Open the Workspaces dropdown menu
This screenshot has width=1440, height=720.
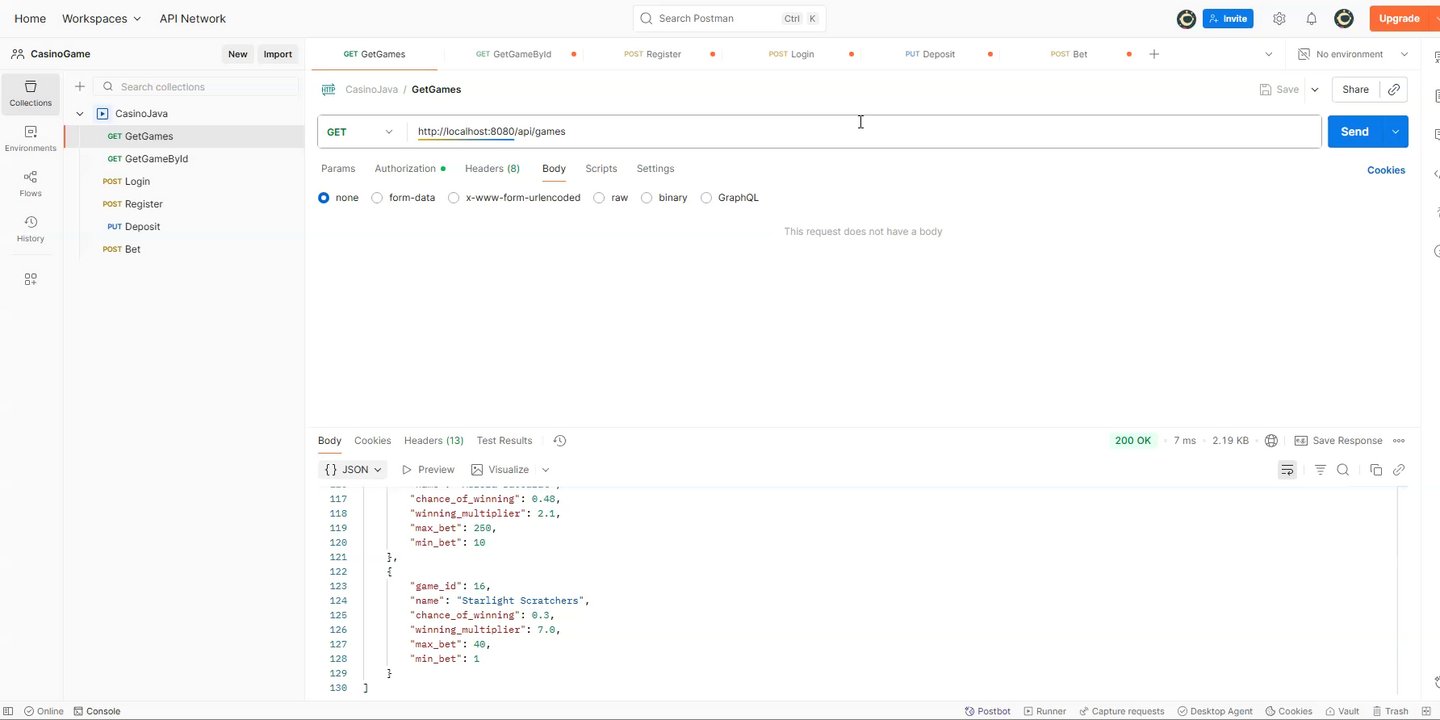[101, 18]
